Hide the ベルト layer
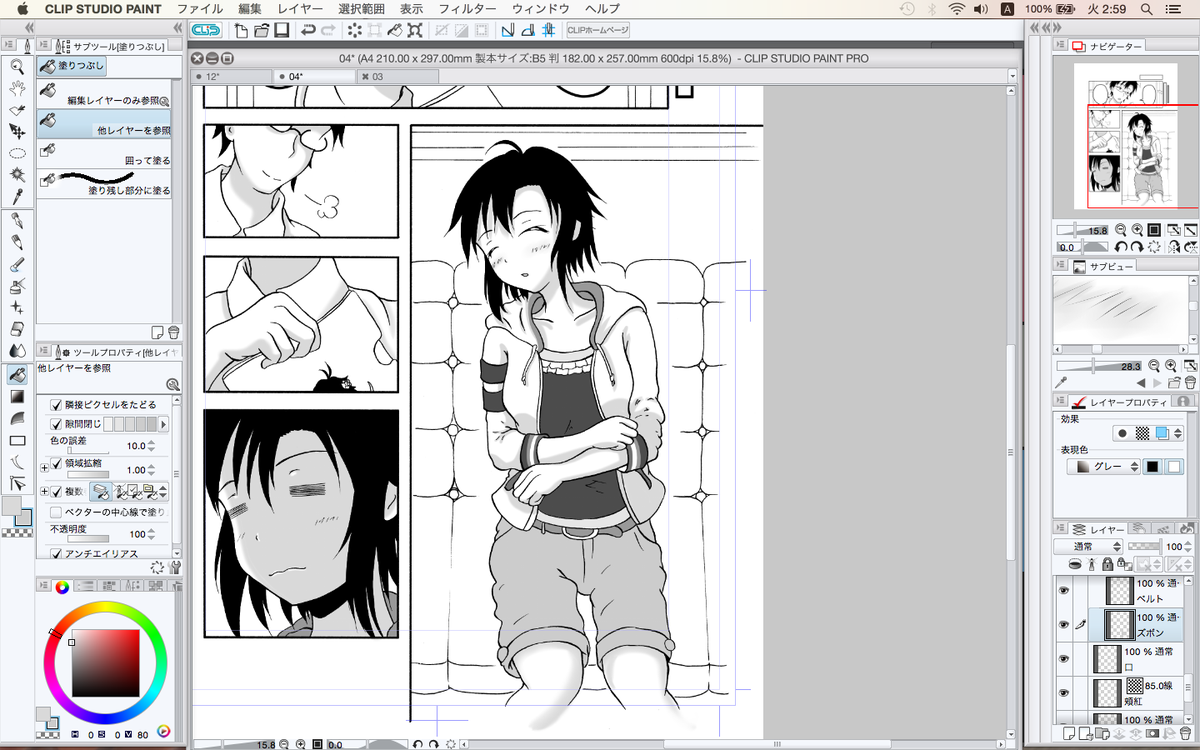The image size is (1200, 750). pos(1064,591)
